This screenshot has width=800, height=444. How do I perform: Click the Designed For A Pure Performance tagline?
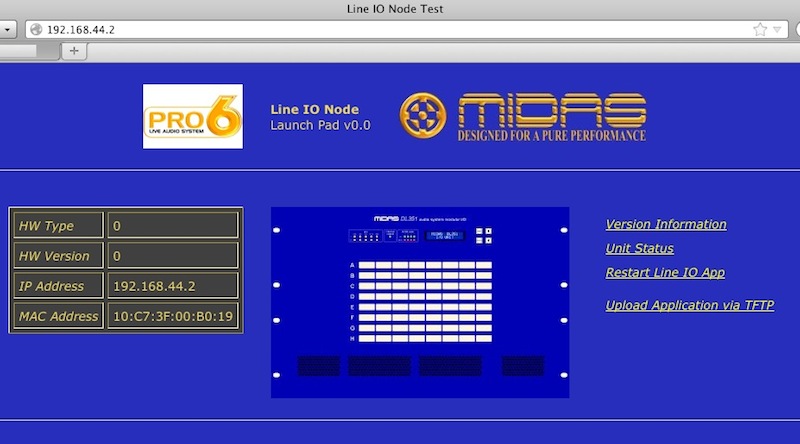click(x=552, y=136)
